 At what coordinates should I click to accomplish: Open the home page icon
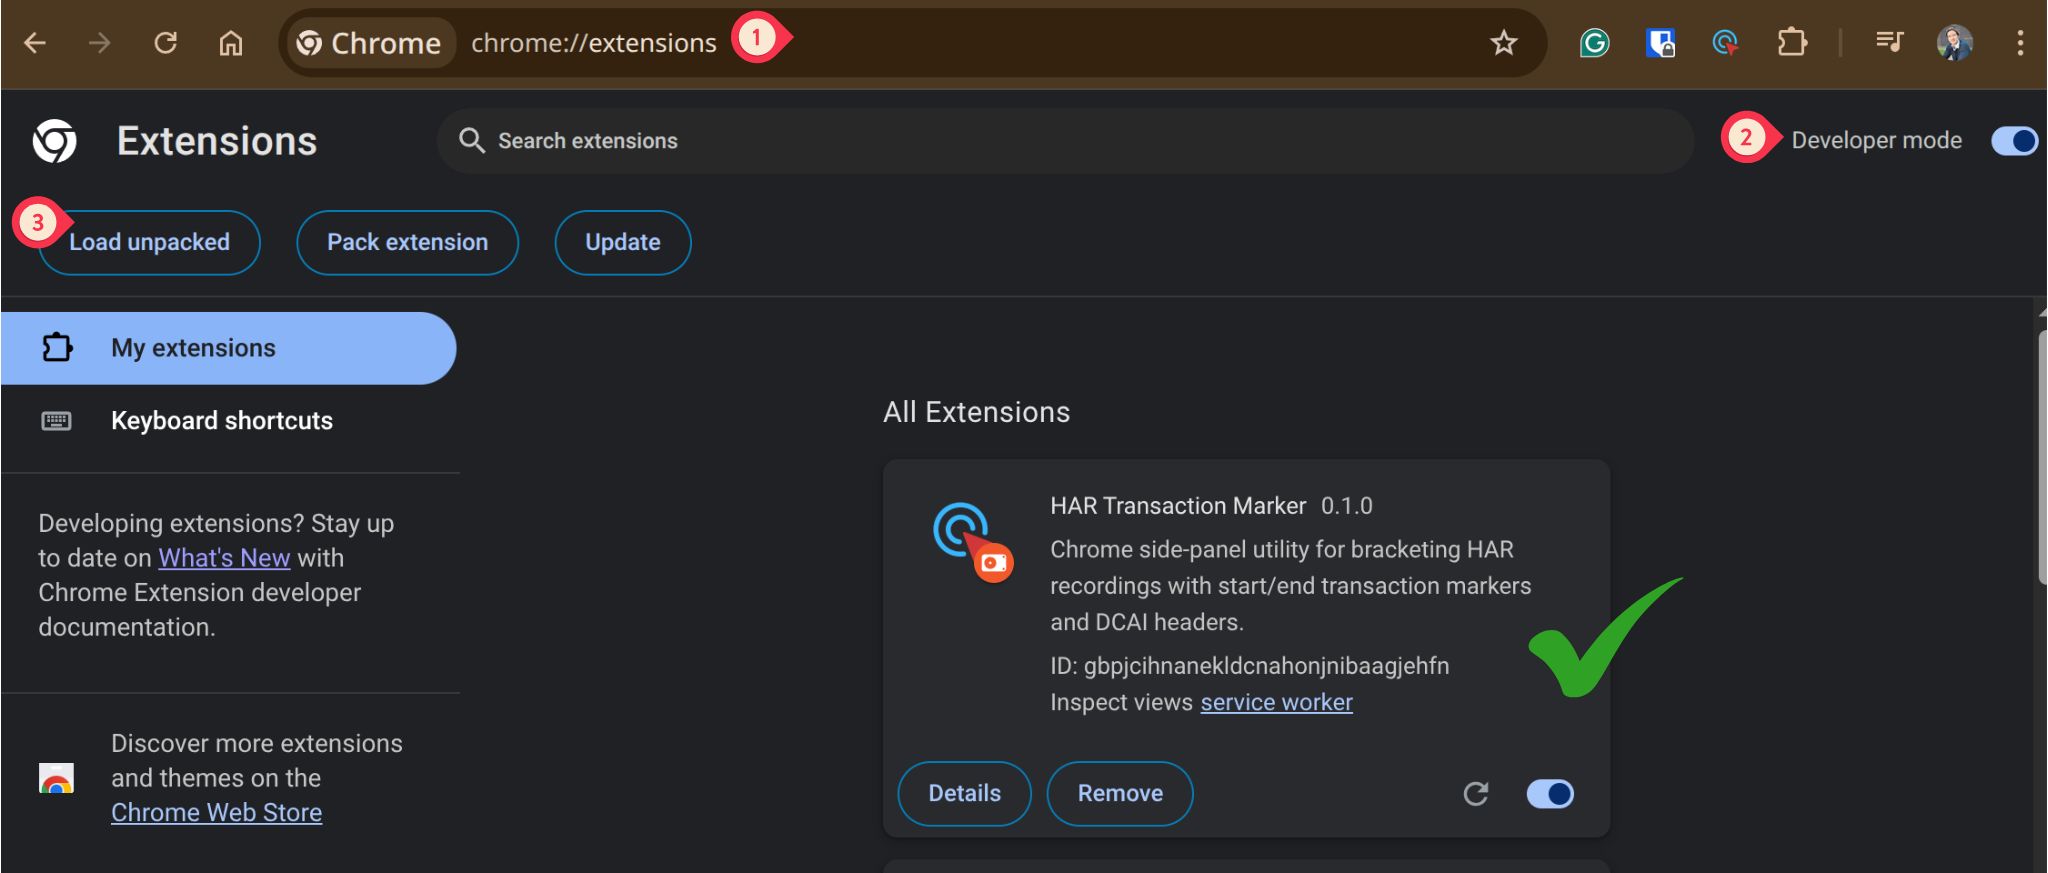click(x=231, y=43)
